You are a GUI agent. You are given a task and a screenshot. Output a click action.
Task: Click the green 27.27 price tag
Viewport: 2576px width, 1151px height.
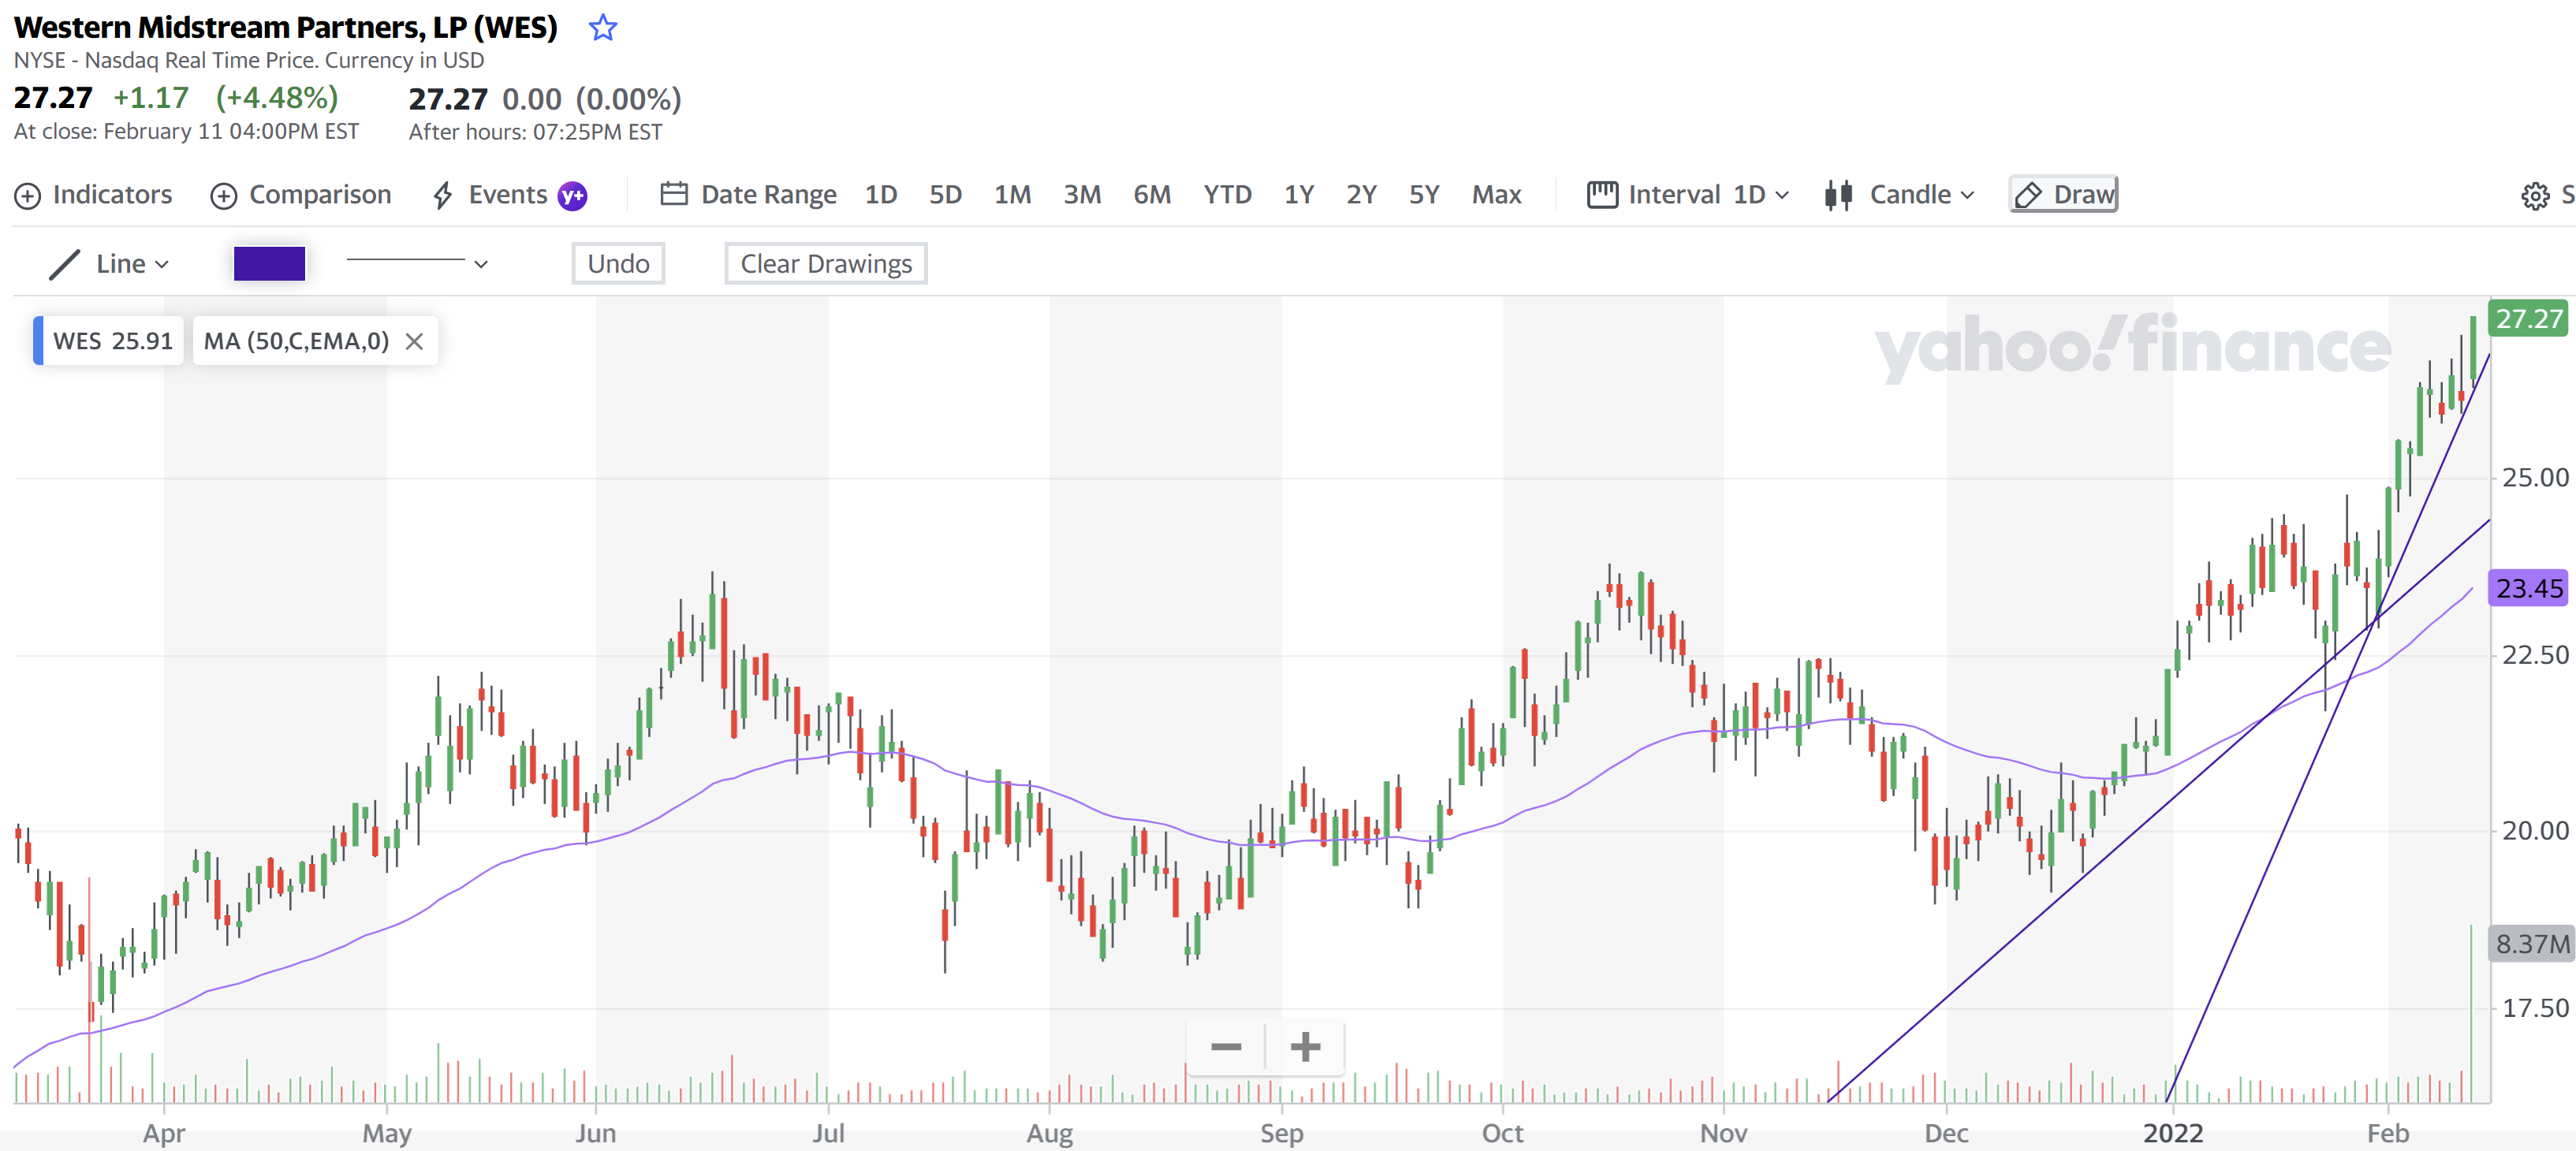click(2529, 319)
